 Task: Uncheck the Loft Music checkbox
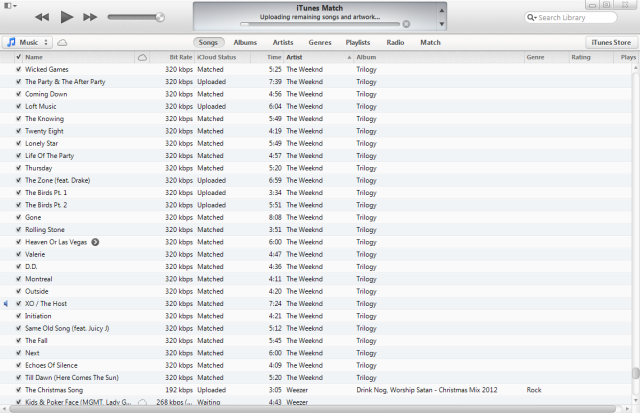coord(18,106)
